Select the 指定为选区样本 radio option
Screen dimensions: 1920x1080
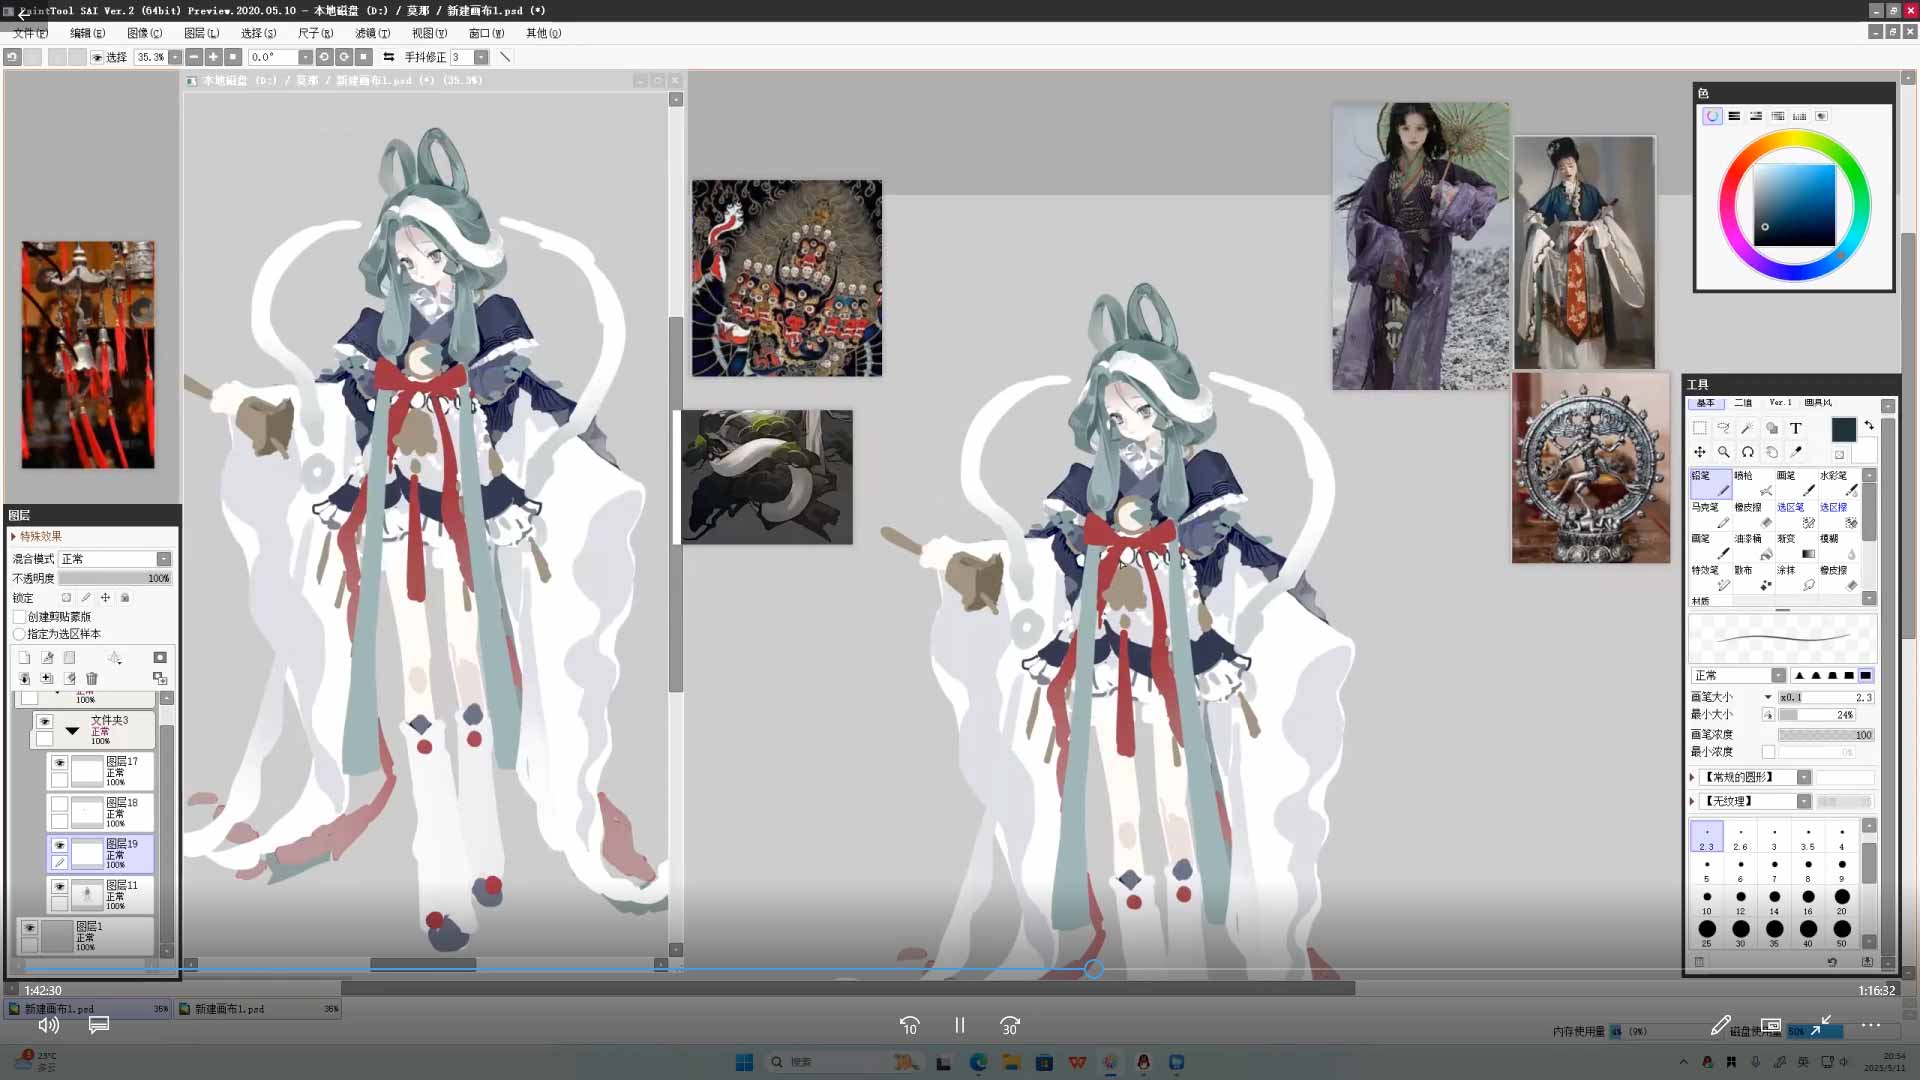point(20,634)
